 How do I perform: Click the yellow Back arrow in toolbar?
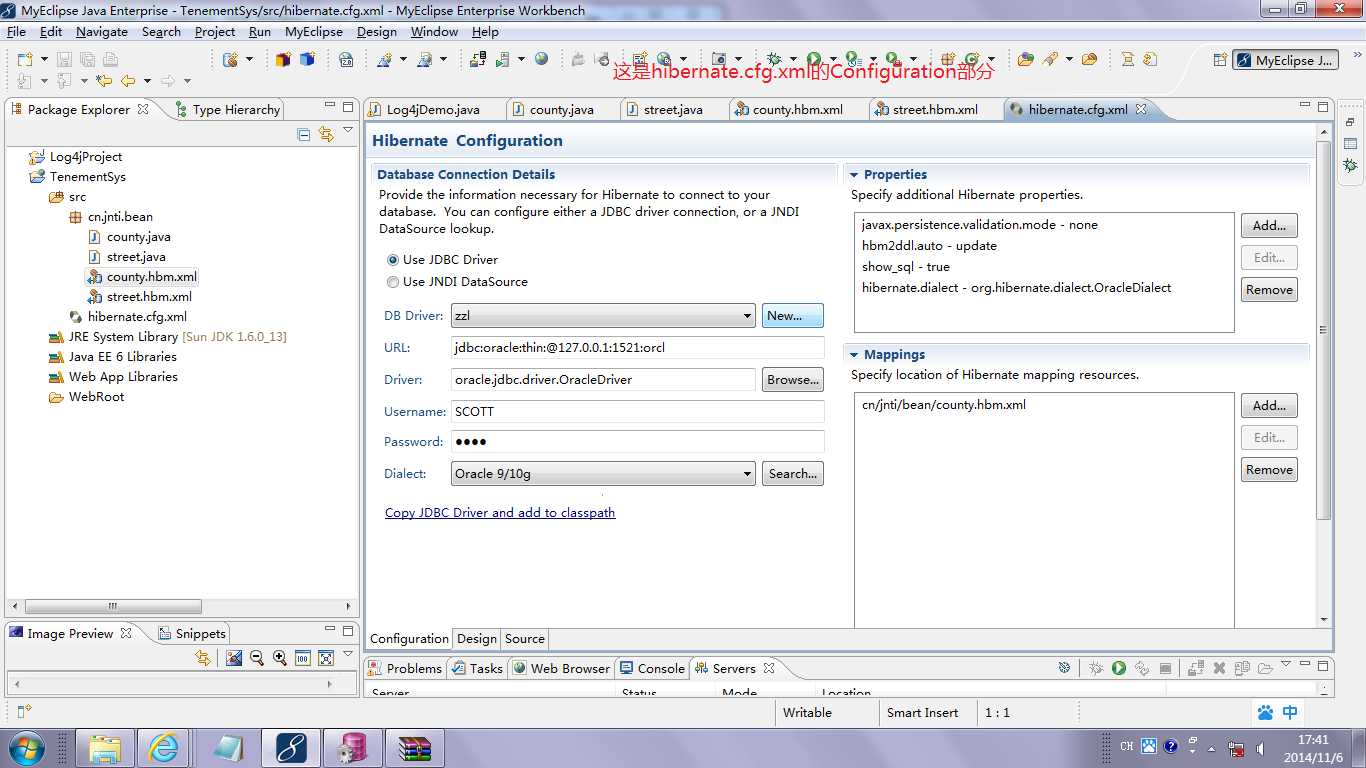(128, 81)
